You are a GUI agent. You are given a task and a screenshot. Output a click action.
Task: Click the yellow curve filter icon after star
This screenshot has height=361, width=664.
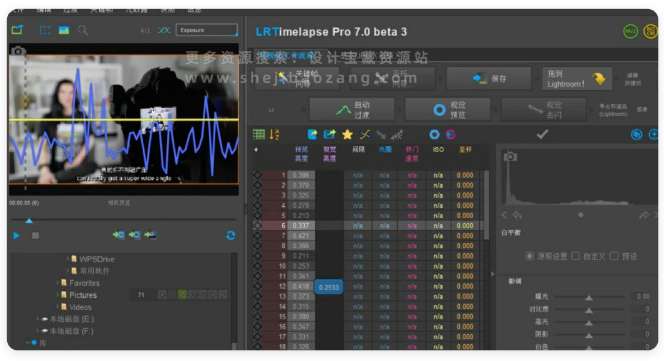[x=365, y=135]
